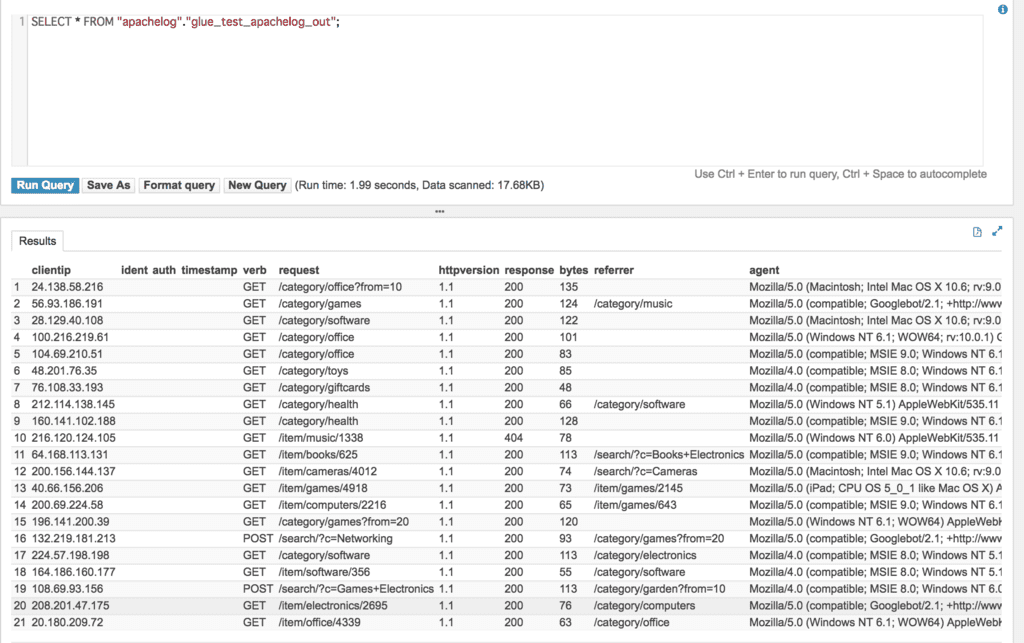Expand the Results panel to full screen

[x=996, y=230]
